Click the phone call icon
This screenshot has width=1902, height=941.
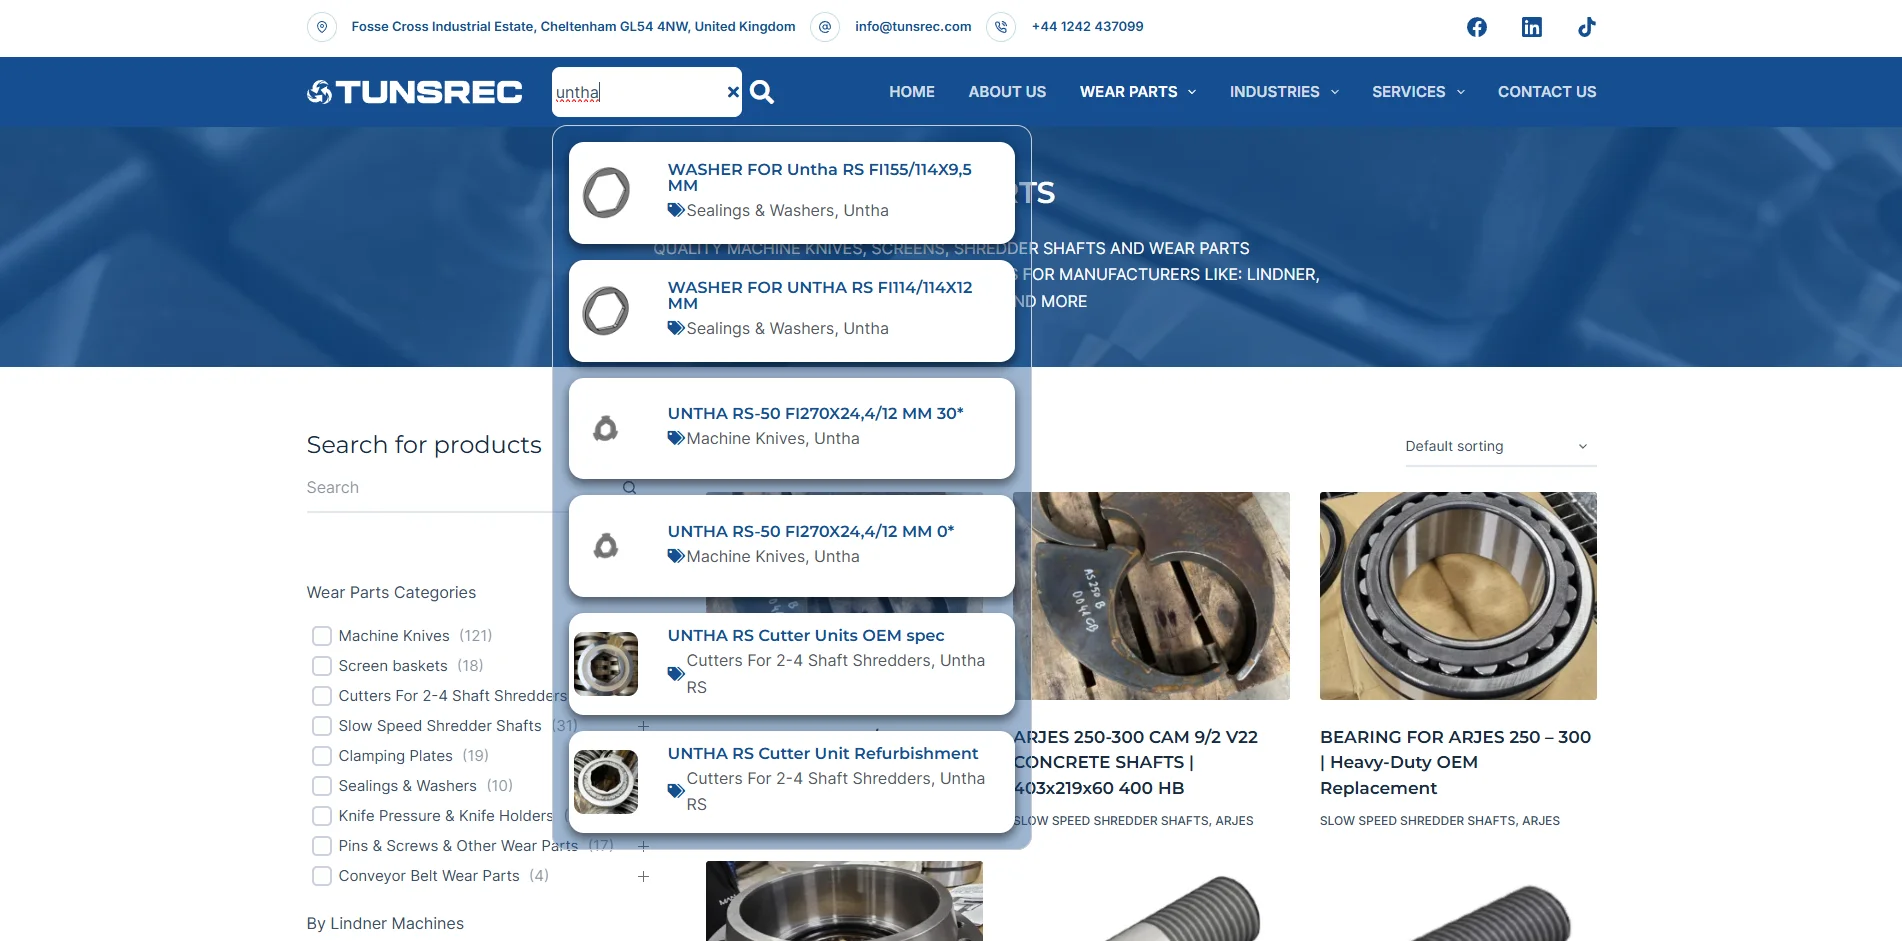point(1001,27)
